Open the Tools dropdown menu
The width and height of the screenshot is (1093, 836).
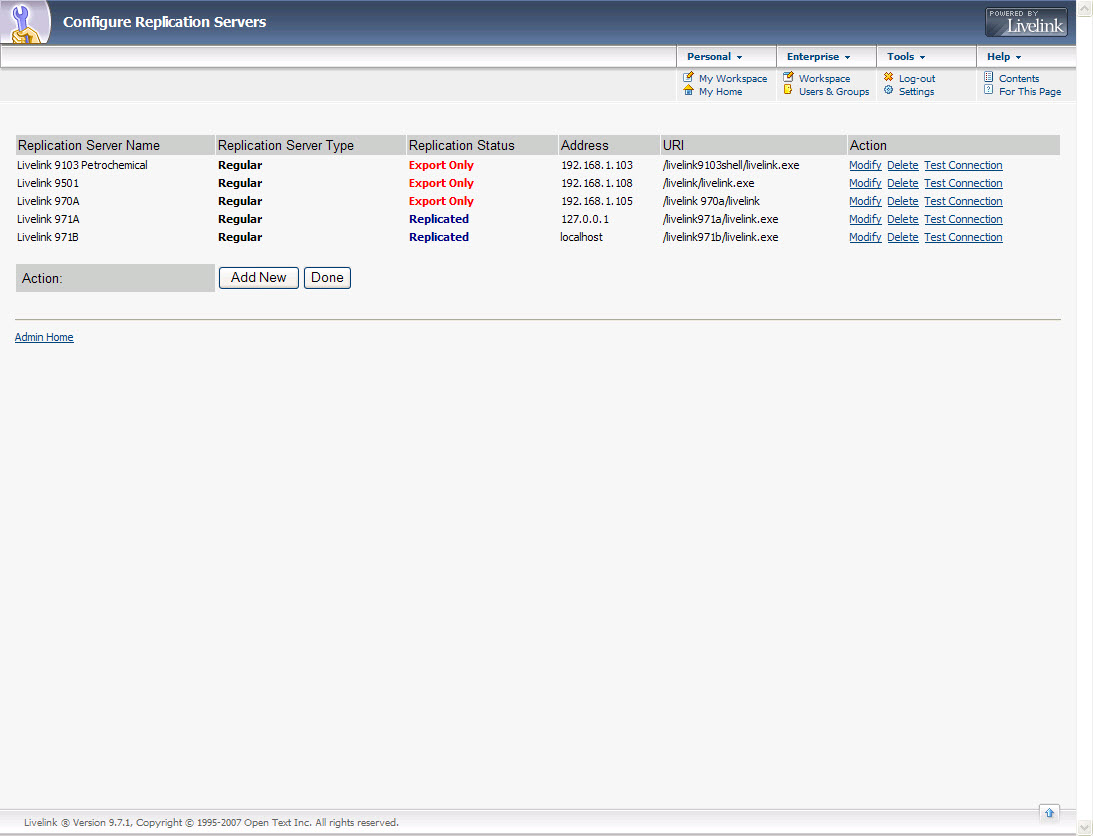coord(906,57)
